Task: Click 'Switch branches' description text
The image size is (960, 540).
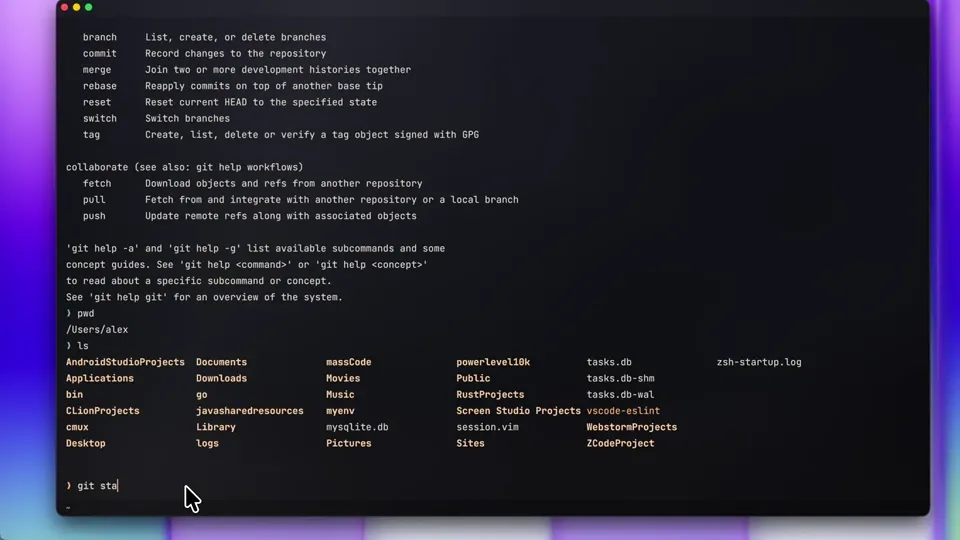Action: click(x=187, y=118)
